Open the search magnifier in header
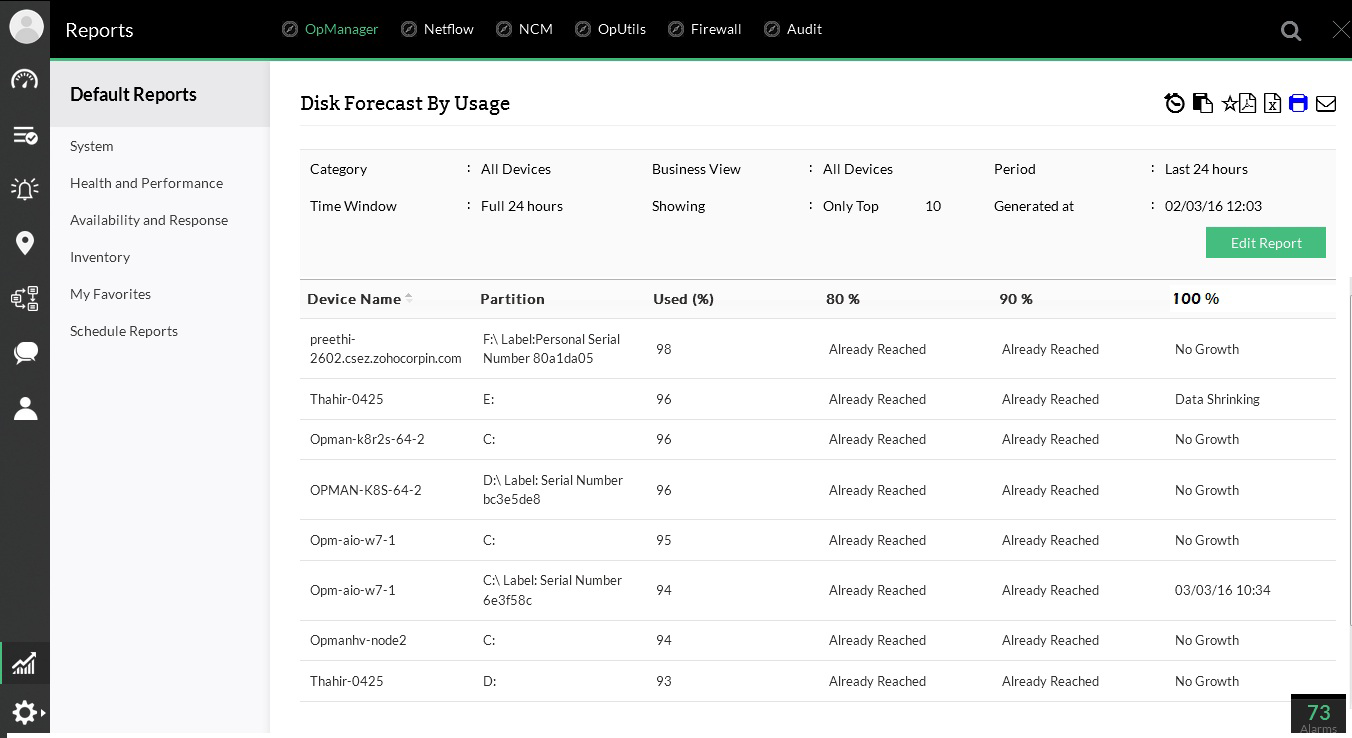Screen dimensions: 1352x738 [x=1291, y=31]
